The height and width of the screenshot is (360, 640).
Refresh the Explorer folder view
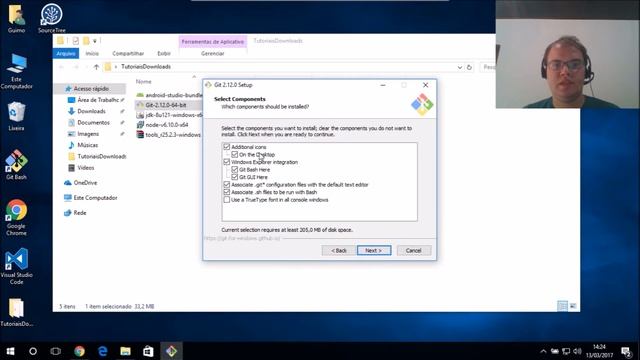click(x=469, y=67)
